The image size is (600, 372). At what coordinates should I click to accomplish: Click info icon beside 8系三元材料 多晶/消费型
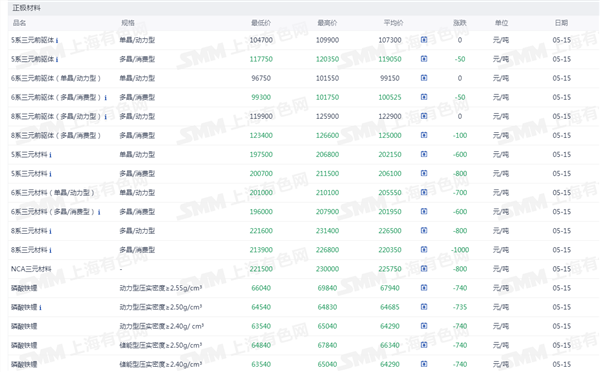click(50, 250)
